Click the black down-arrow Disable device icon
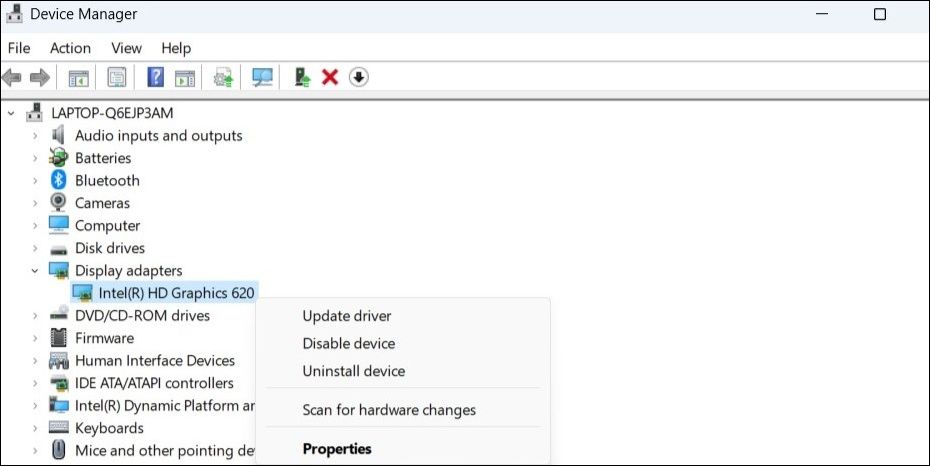This screenshot has width=930, height=466. 358,77
